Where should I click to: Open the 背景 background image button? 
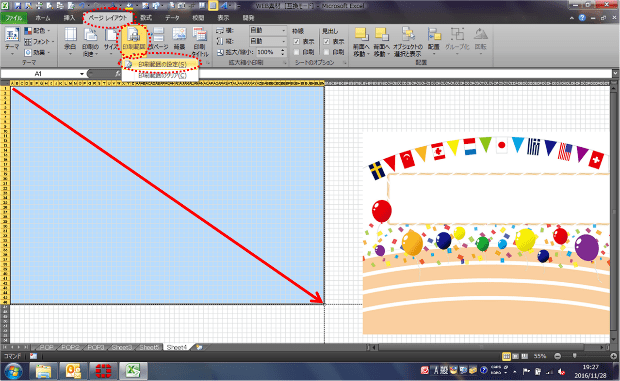tap(179, 40)
